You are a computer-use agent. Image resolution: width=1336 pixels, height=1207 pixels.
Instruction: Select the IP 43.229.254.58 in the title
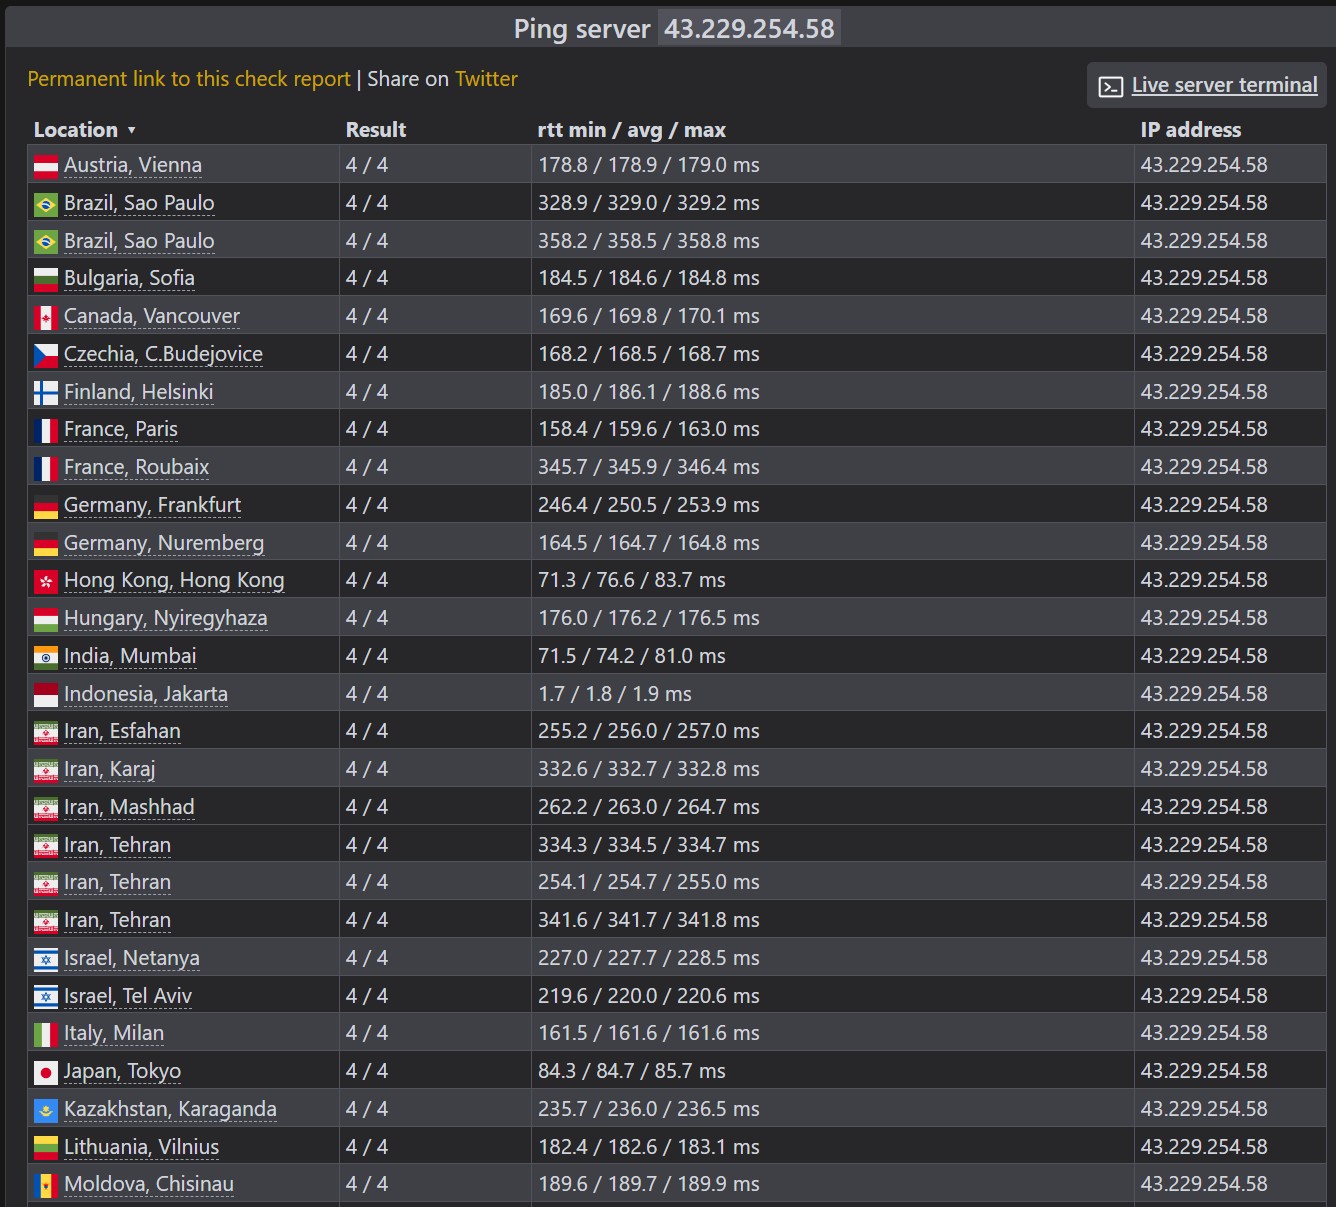pyautogui.click(x=749, y=28)
